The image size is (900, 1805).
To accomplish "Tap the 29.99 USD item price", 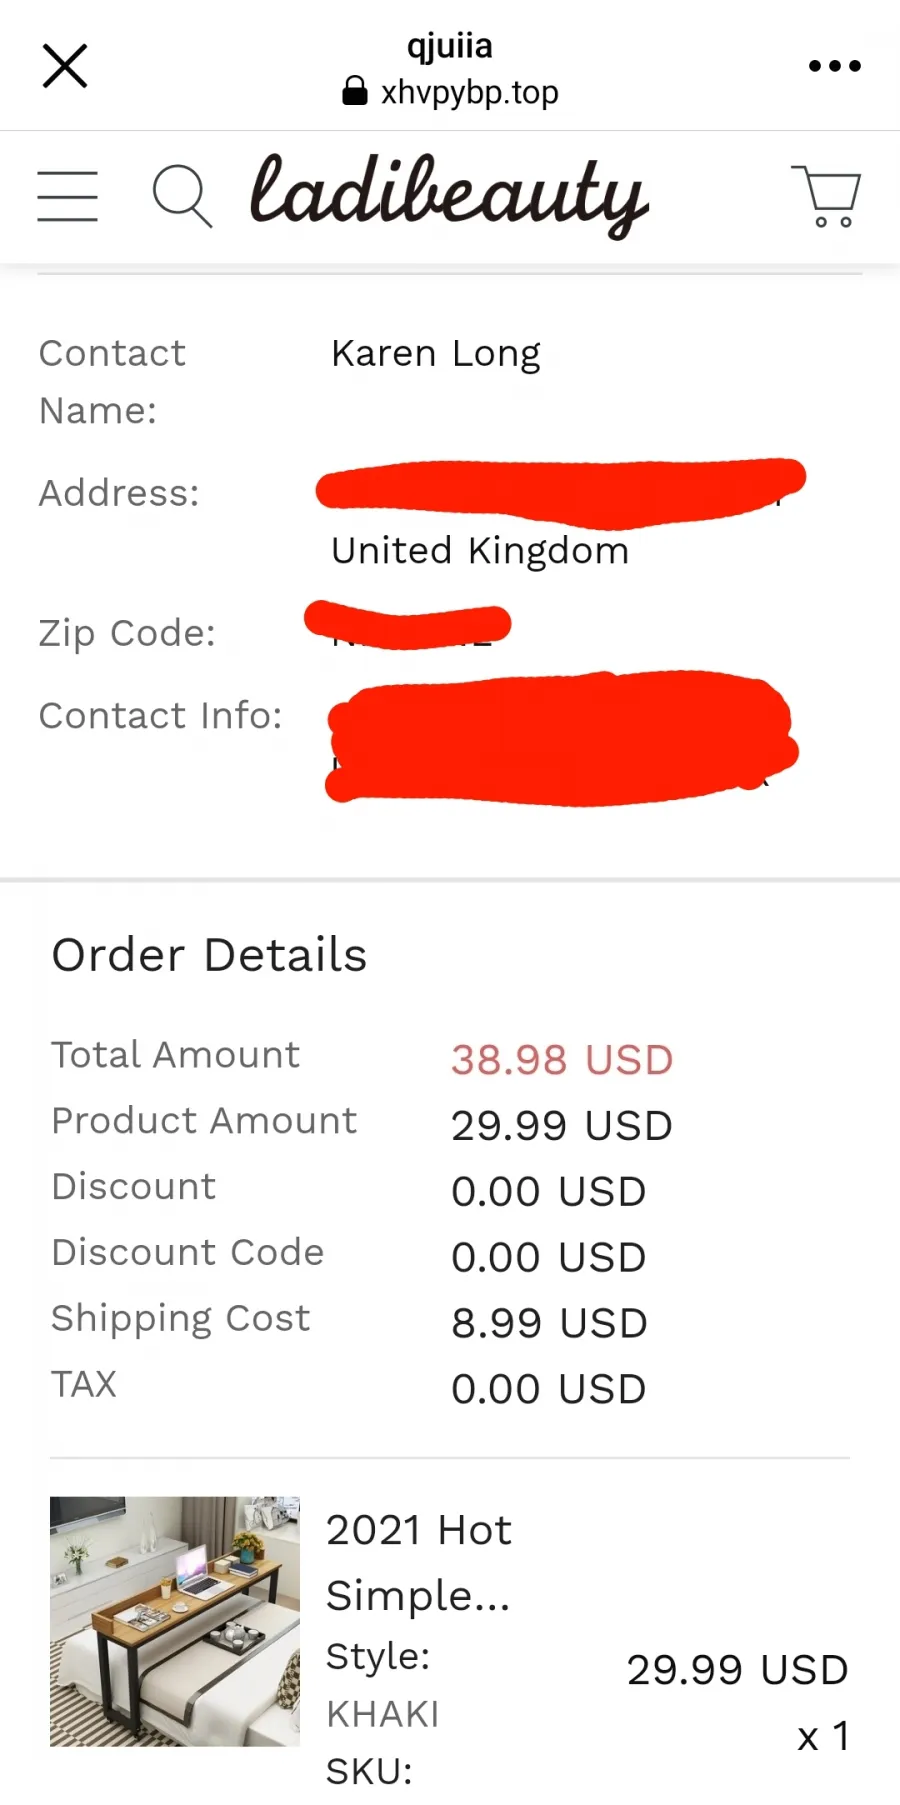I will [737, 1670].
